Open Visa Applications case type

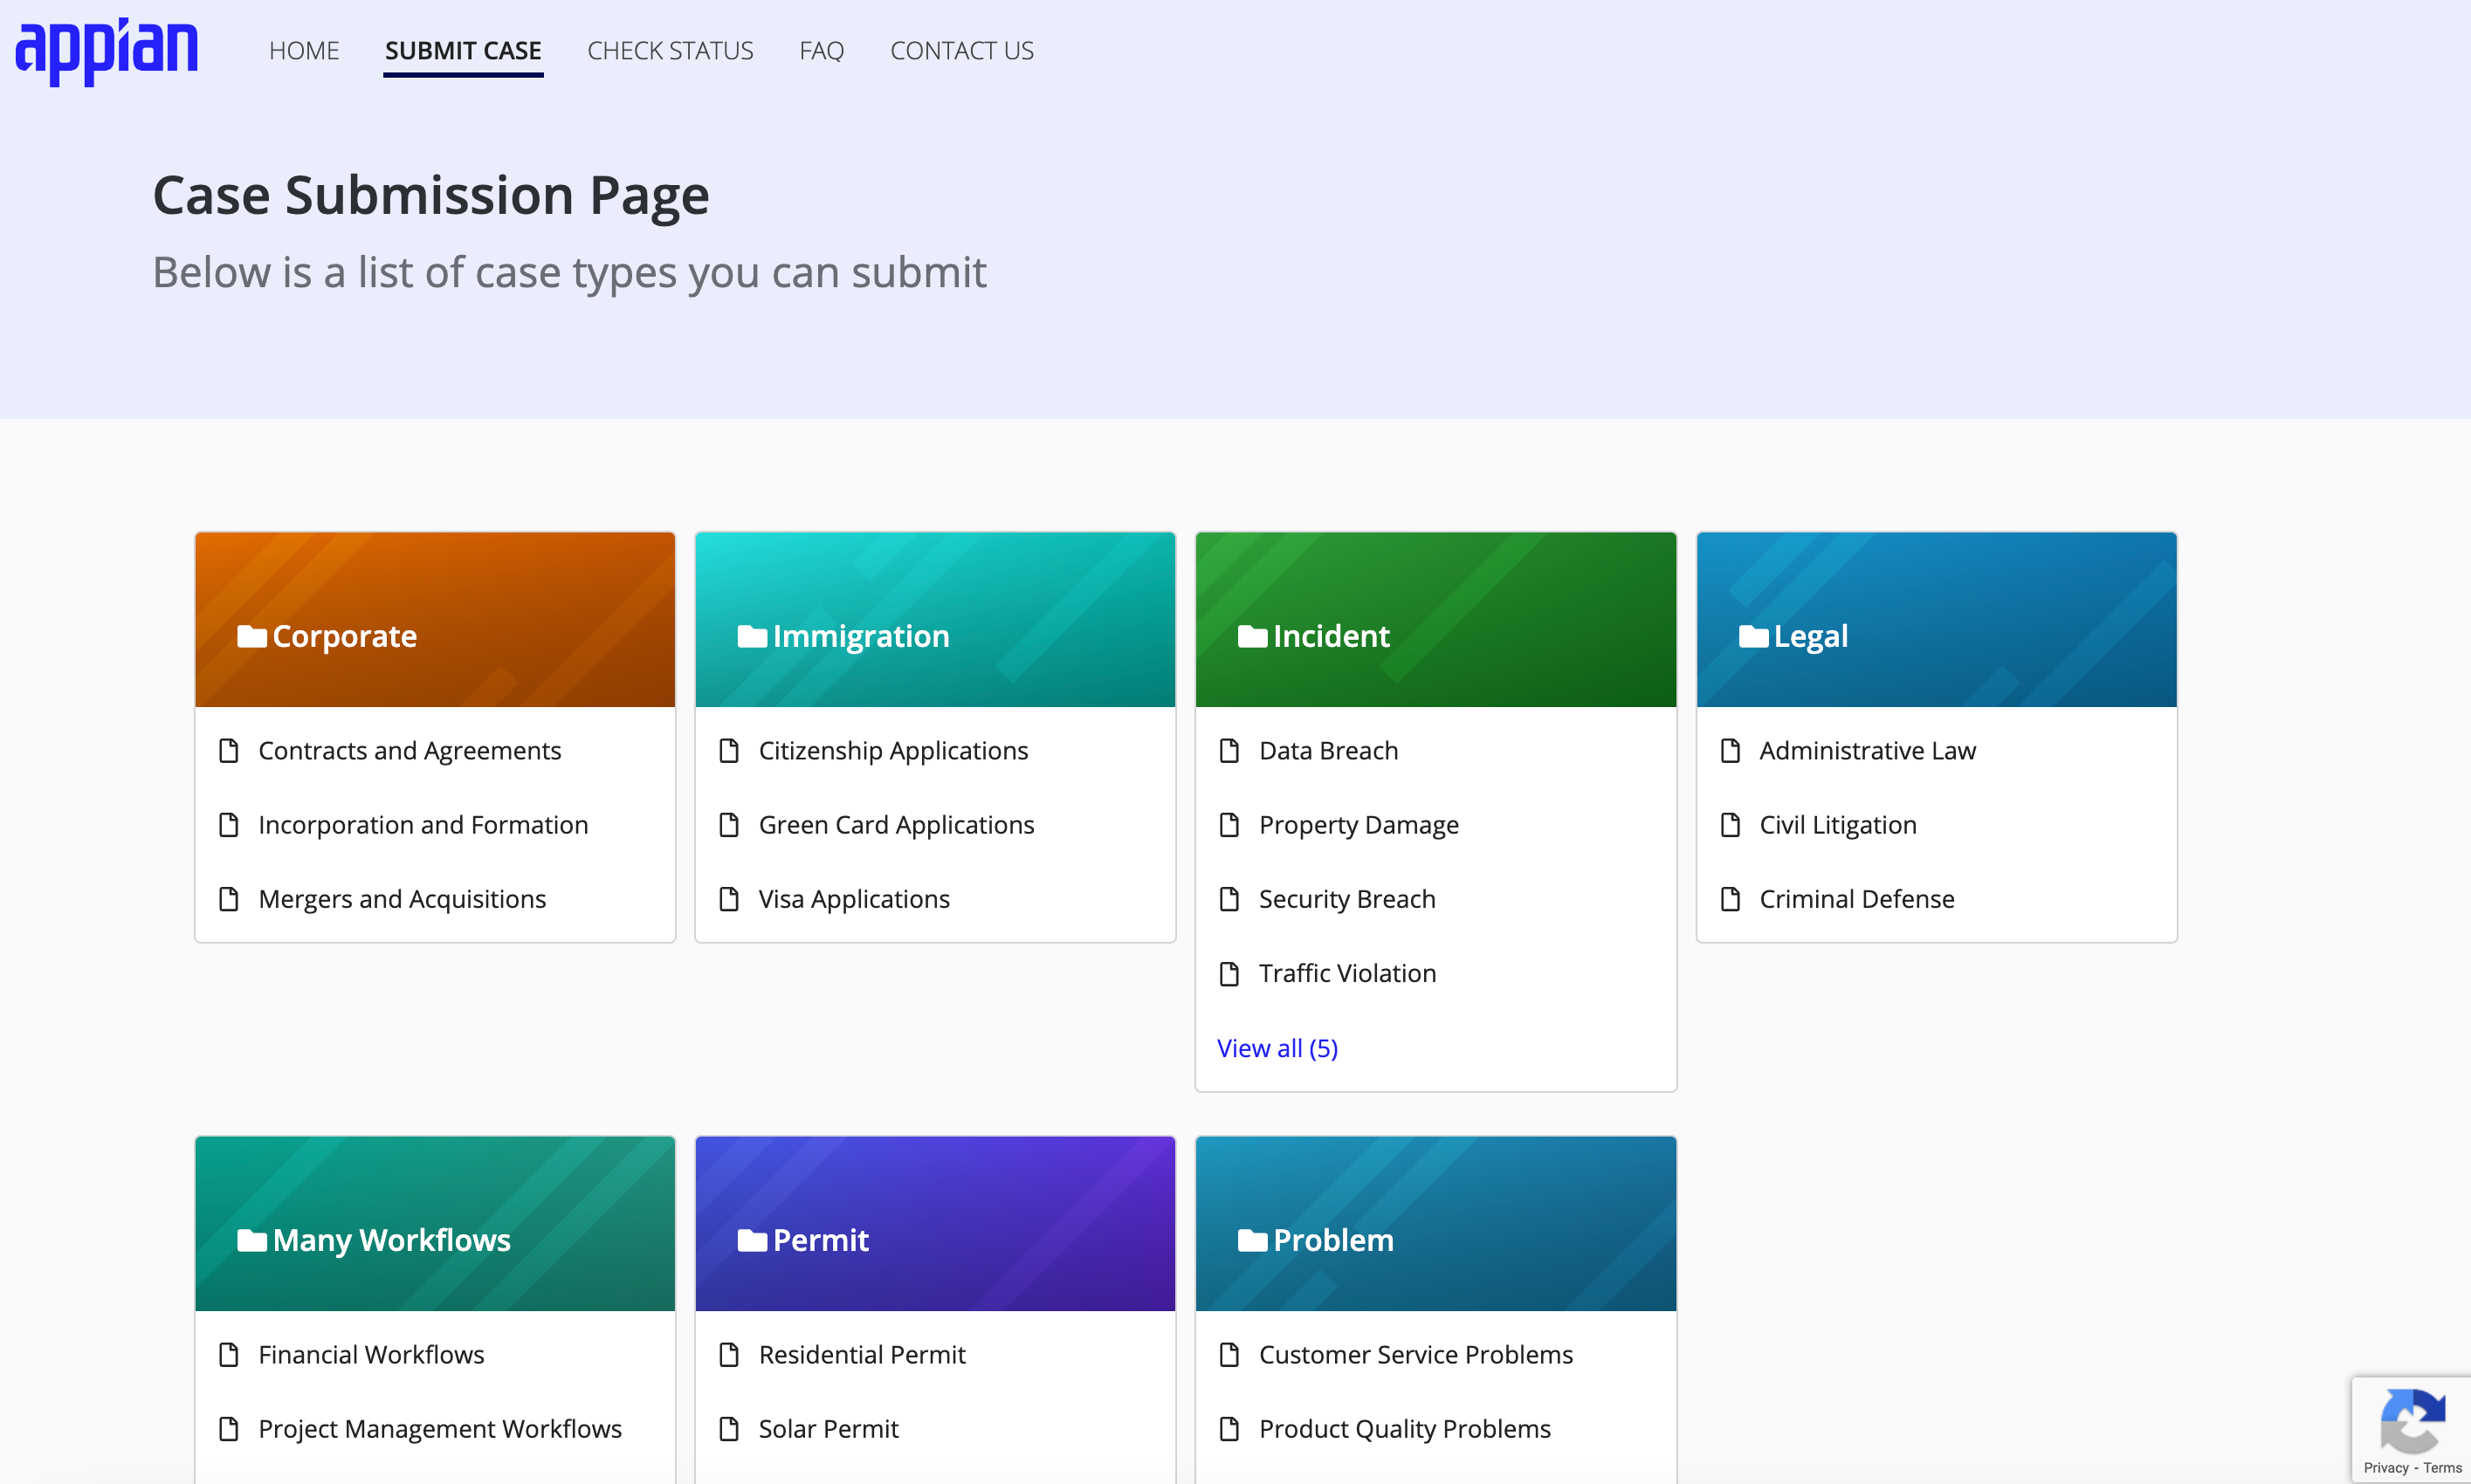pyautogui.click(x=854, y=898)
